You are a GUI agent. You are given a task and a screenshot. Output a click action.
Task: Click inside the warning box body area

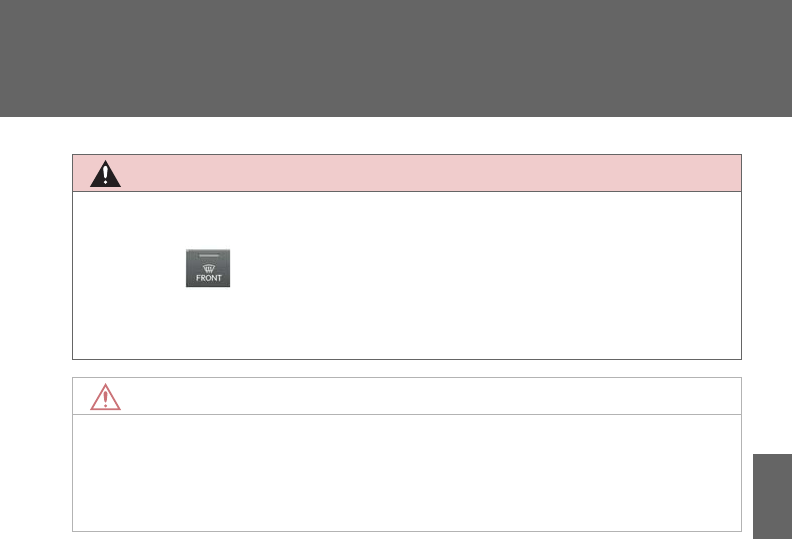click(x=407, y=275)
